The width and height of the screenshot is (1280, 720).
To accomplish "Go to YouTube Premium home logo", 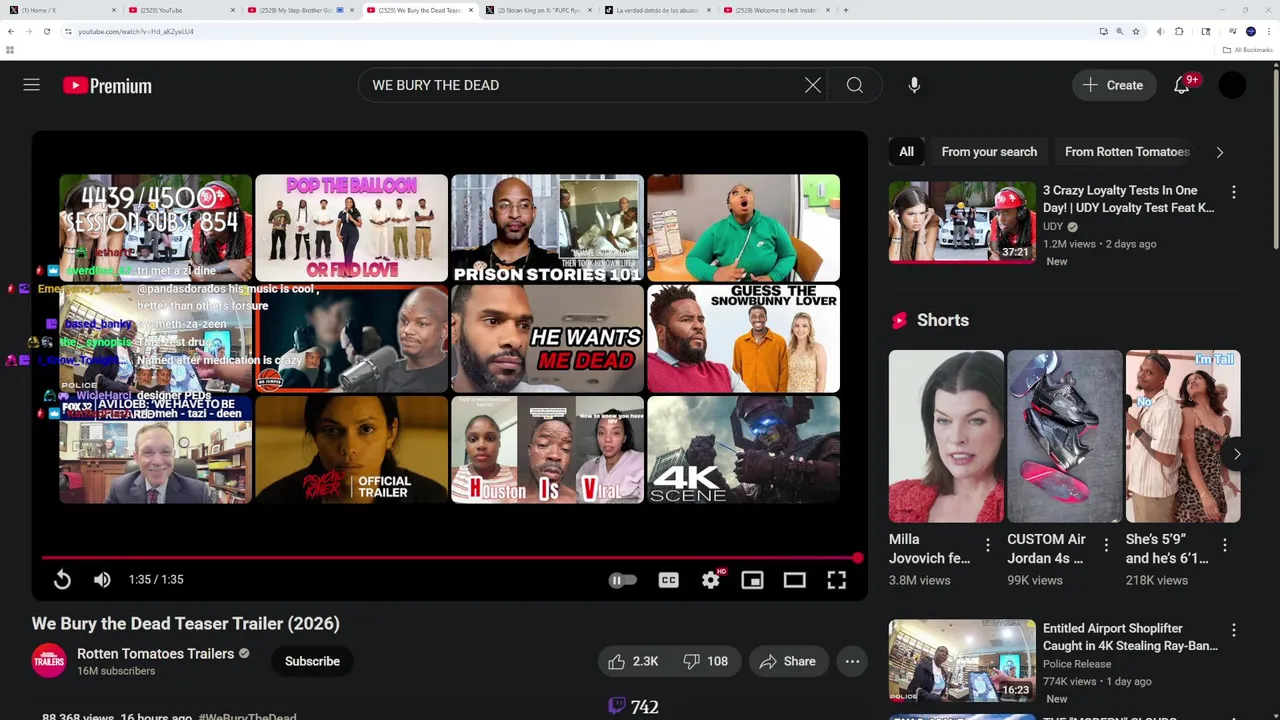I will pyautogui.click(x=107, y=86).
